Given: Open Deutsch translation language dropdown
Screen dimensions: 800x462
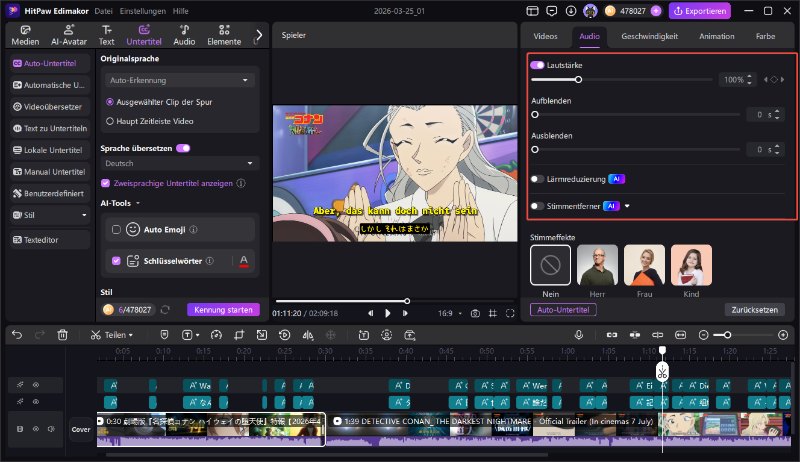Looking at the screenshot, I should (x=179, y=163).
